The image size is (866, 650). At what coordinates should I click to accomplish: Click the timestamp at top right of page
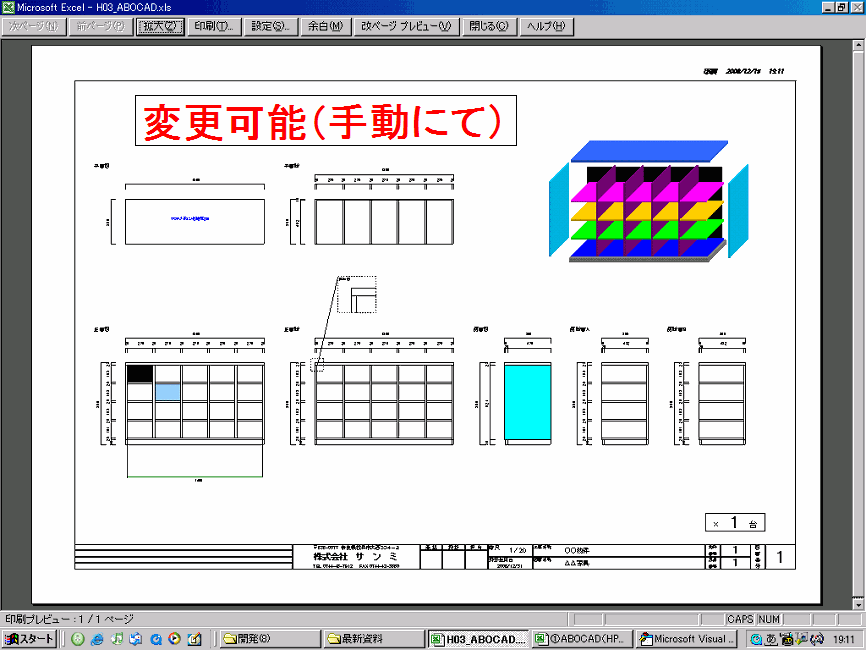(743, 71)
